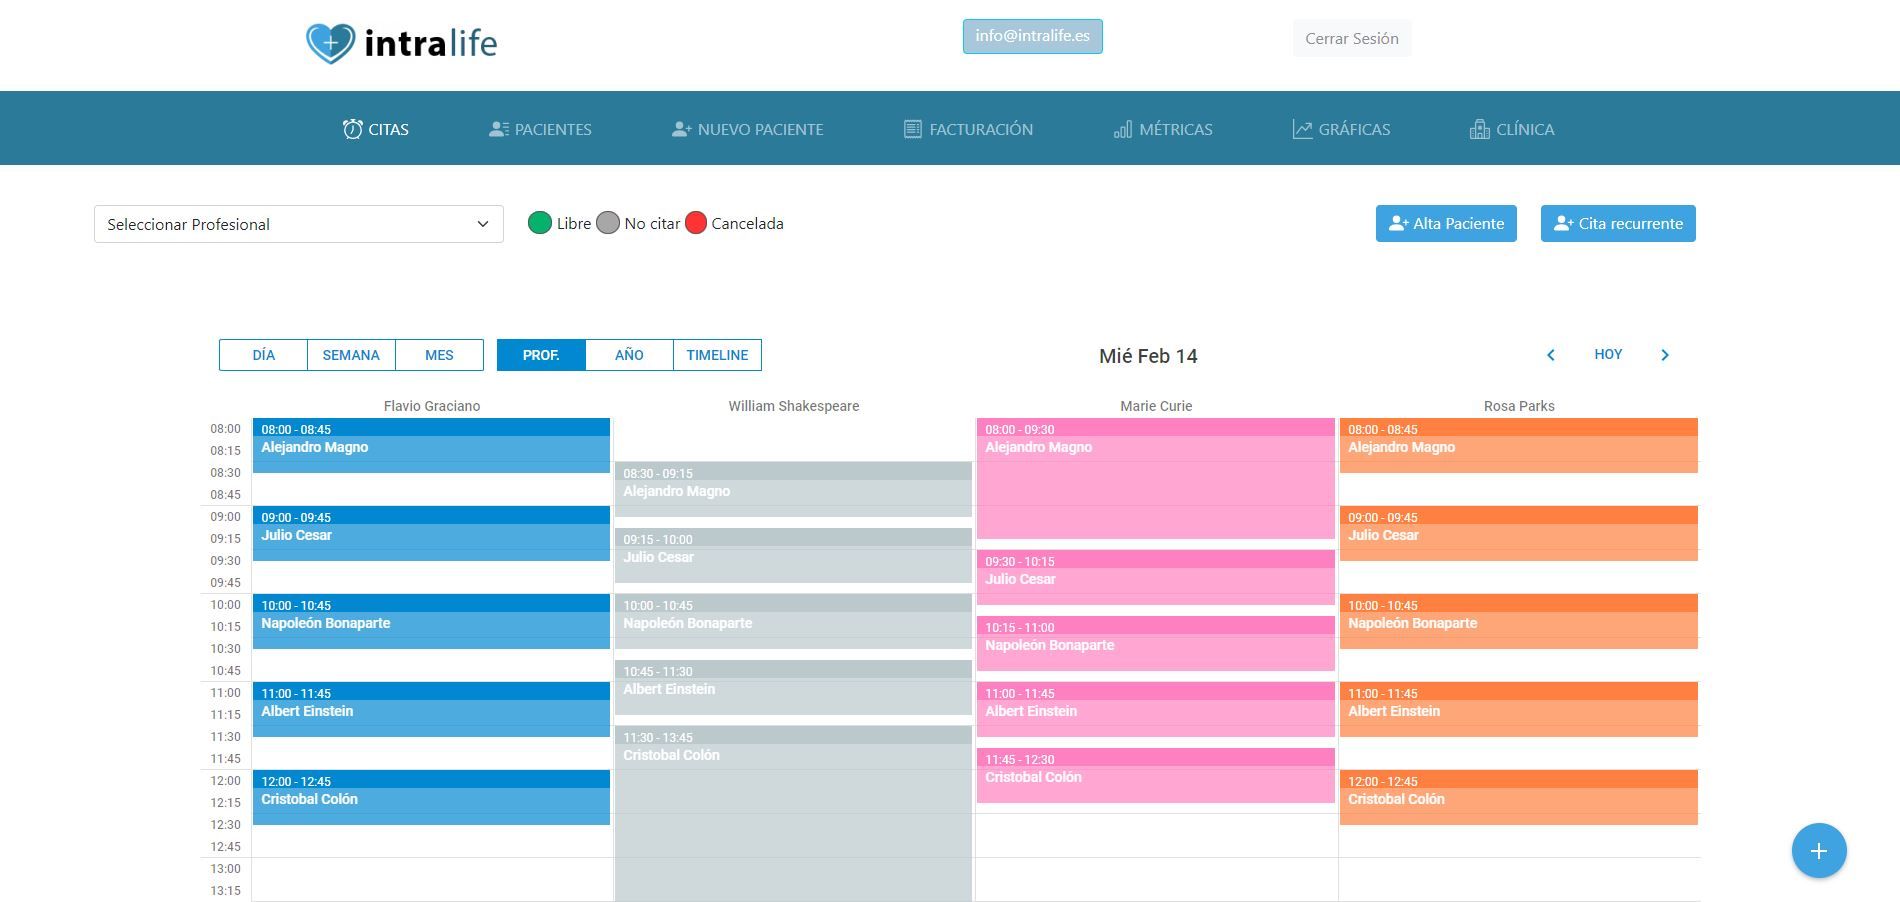The height and width of the screenshot is (902, 1900).
Task: Click the Métricas bar chart icon
Action: (x=1123, y=129)
